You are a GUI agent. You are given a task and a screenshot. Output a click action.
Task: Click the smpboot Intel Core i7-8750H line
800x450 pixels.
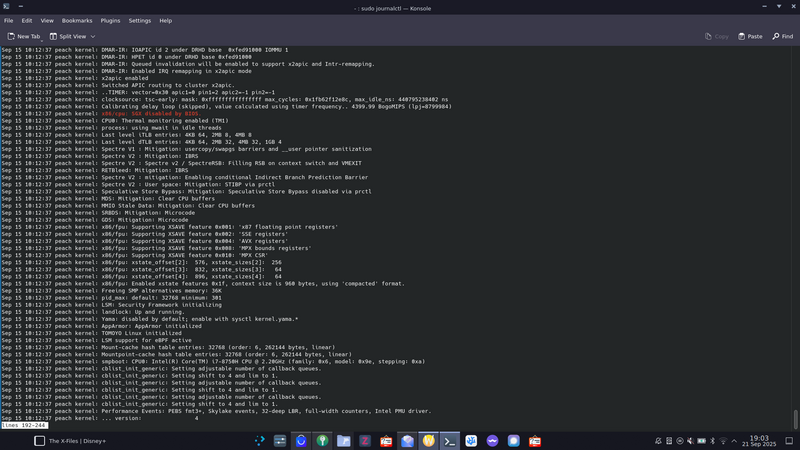point(263,361)
